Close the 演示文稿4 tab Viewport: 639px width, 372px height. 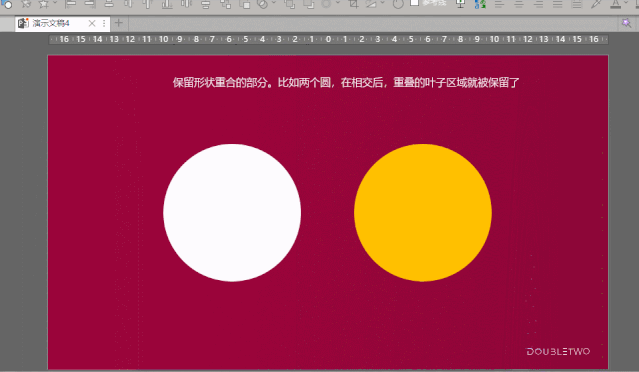(92, 23)
